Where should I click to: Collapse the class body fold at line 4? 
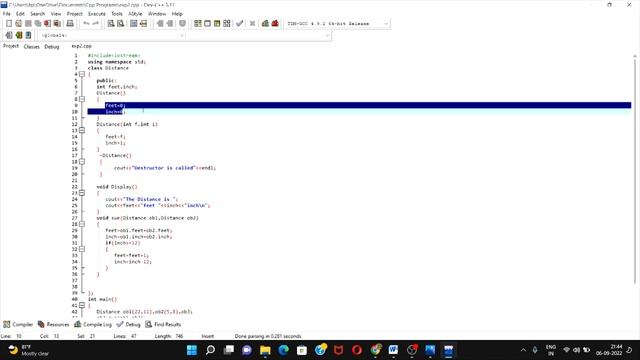82,74
